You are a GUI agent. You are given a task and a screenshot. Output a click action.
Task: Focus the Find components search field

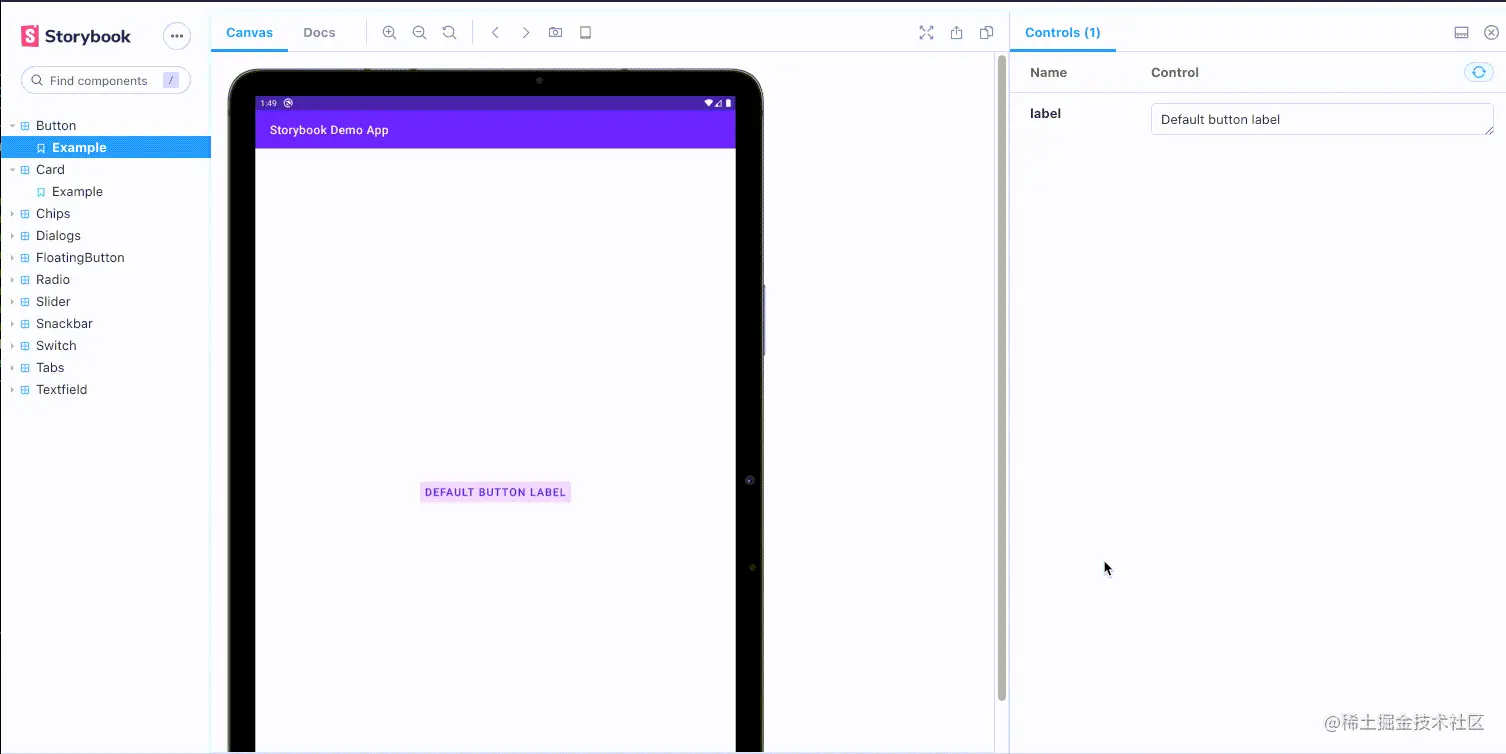(106, 81)
